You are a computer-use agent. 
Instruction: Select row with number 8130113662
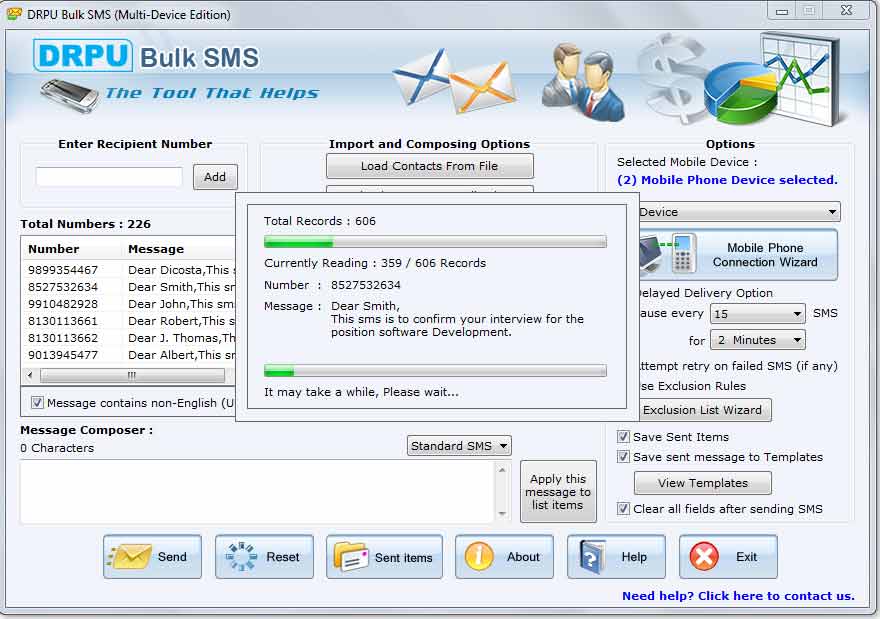[x=129, y=338]
